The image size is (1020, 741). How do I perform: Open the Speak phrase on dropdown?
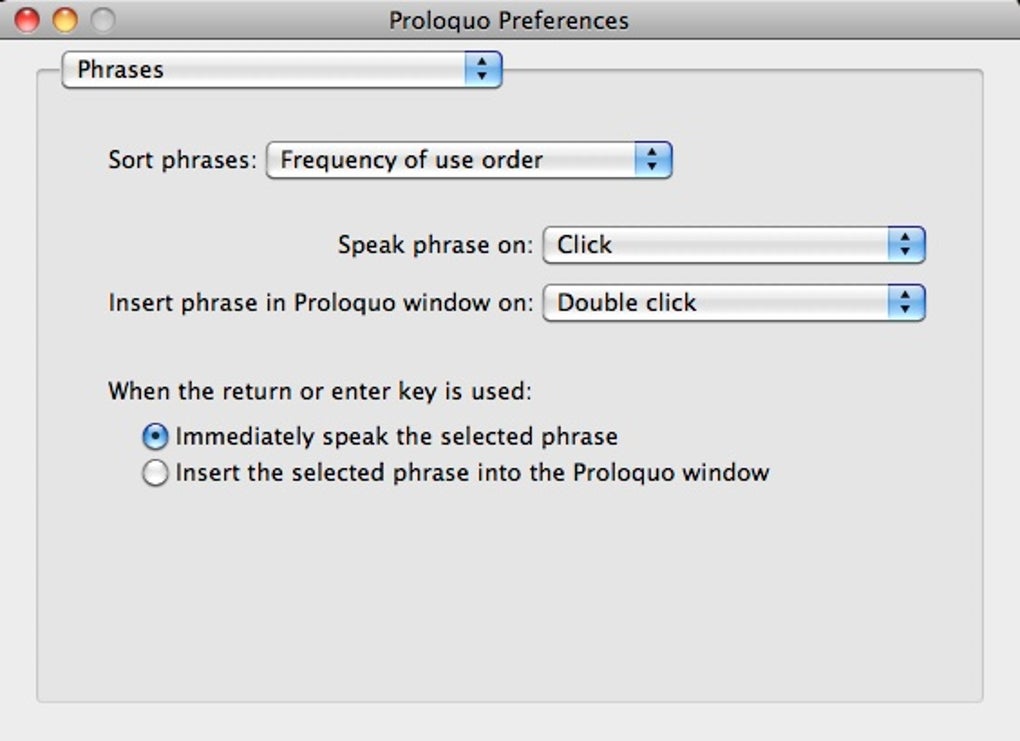718,245
